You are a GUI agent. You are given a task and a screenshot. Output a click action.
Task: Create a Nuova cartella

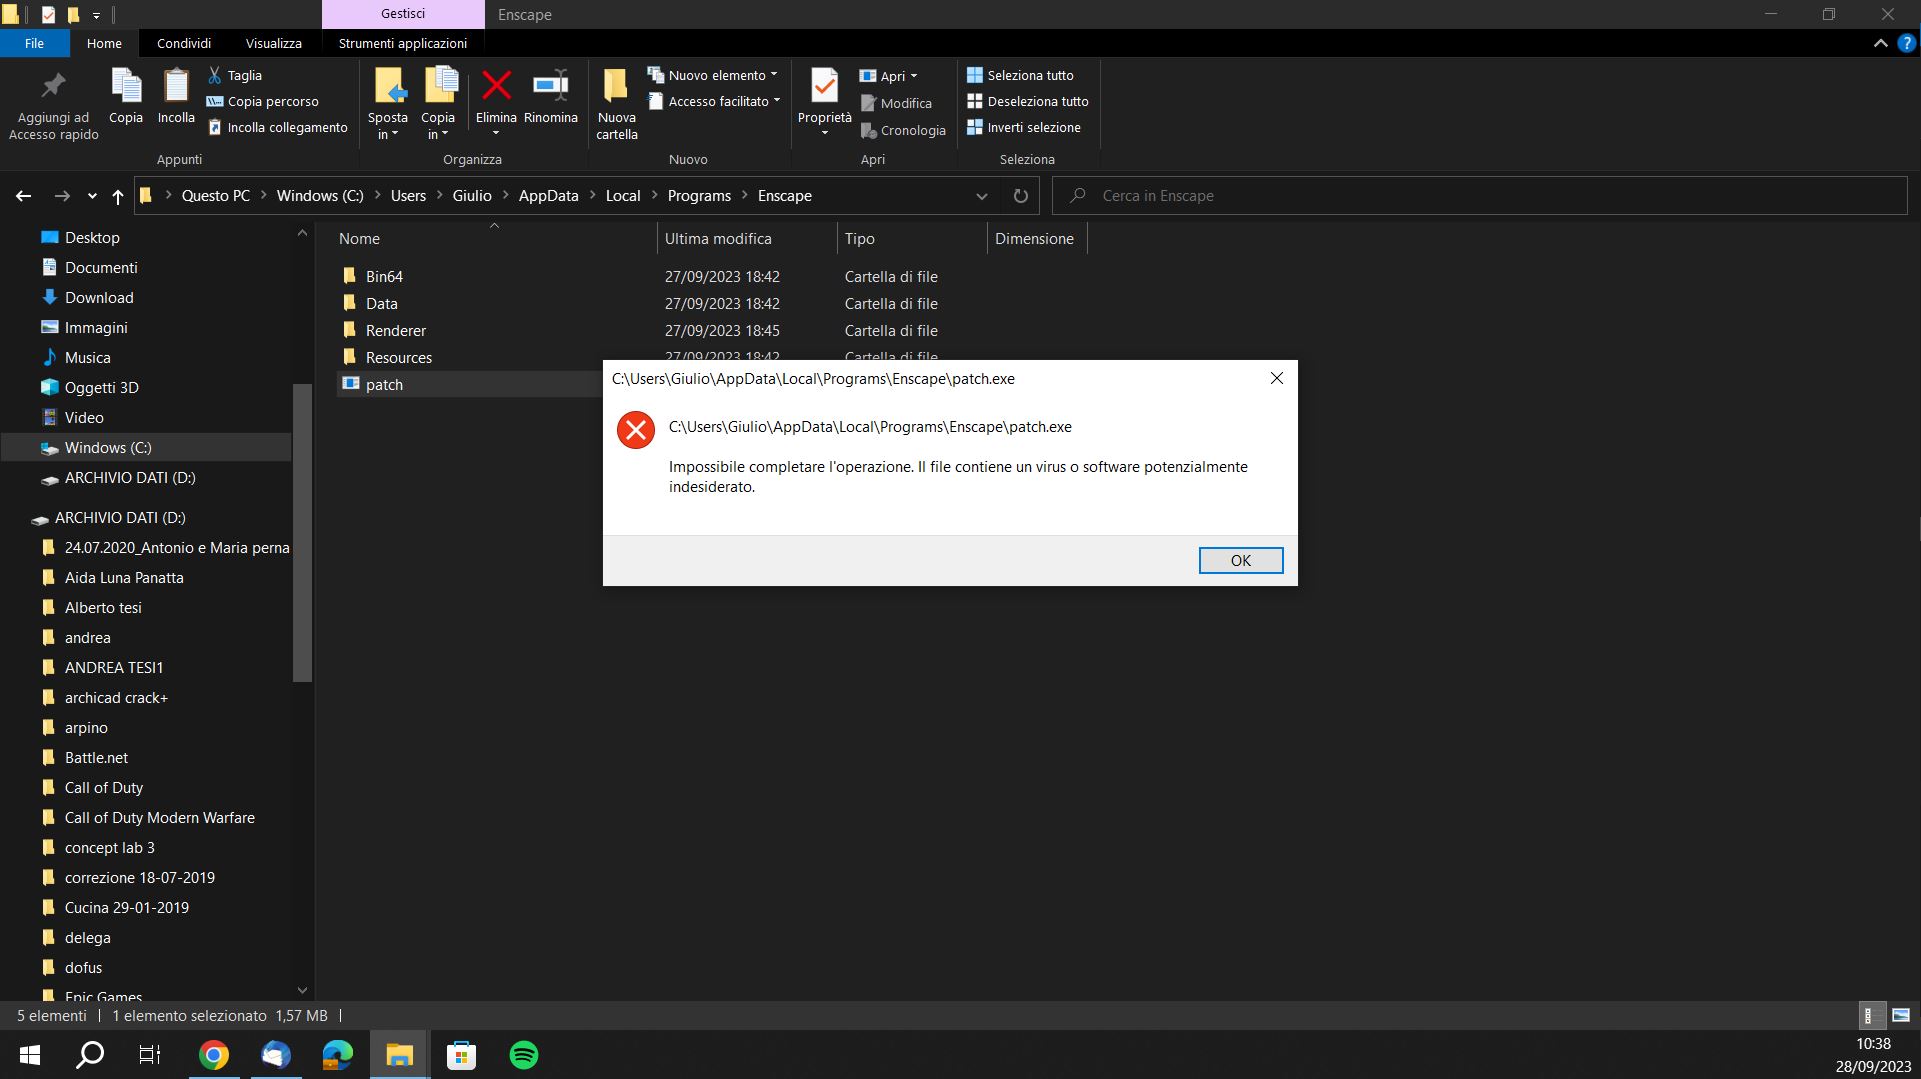(617, 104)
